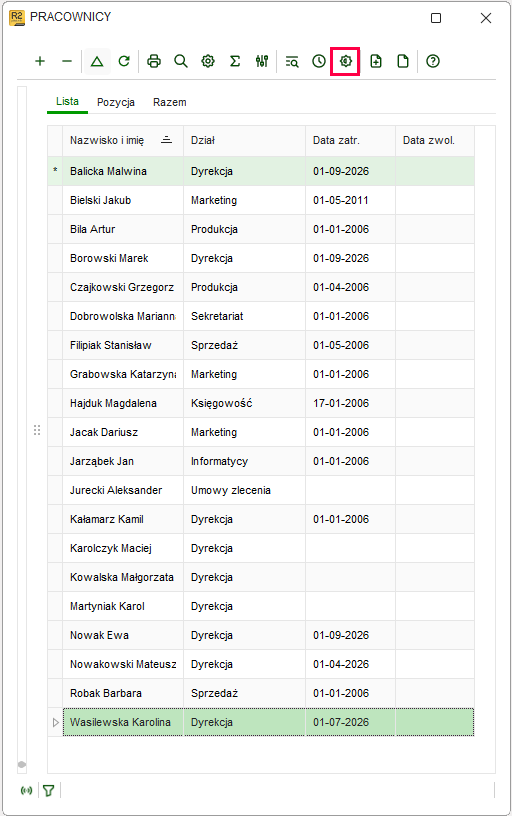The height and width of the screenshot is (816, 512).
Task: Remove employee using minus icon
Action: [x=67, y=61]
